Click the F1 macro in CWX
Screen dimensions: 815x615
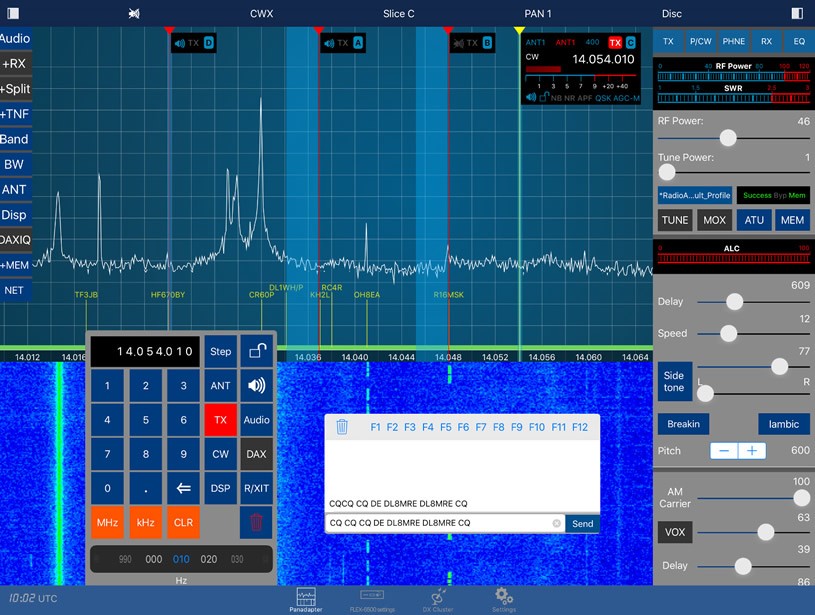tap(375, 427)
